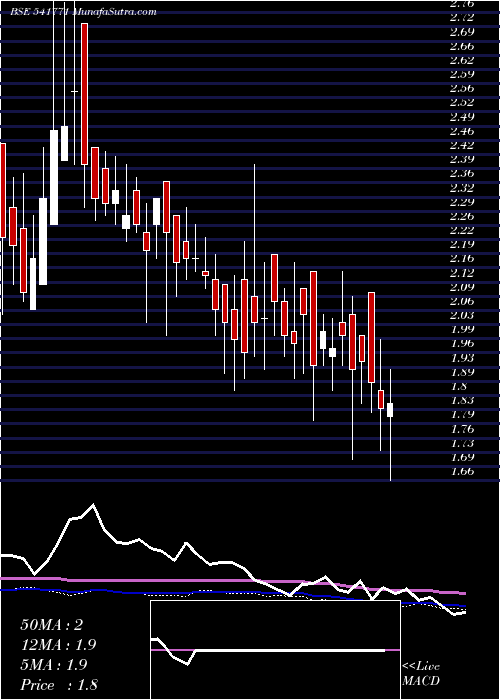Image resolution: width=500 pixels, height=700 pixels.
Task: Select the 2.72 price axis label
Action: coord(461,18)
